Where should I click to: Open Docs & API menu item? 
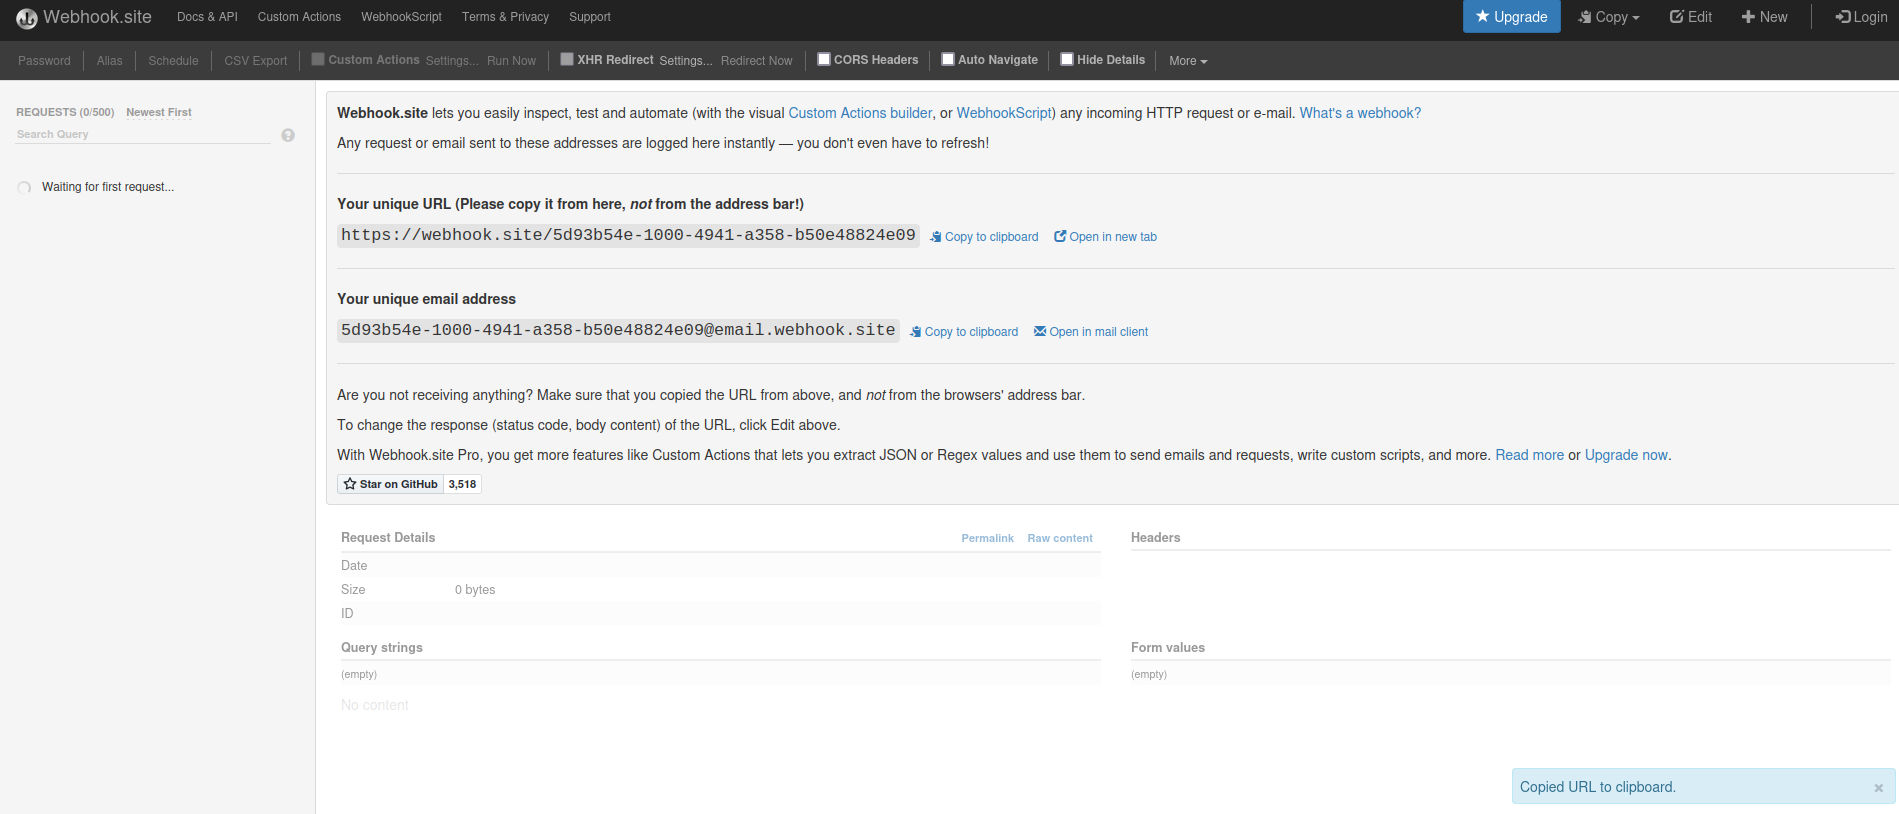coord(207,17)
